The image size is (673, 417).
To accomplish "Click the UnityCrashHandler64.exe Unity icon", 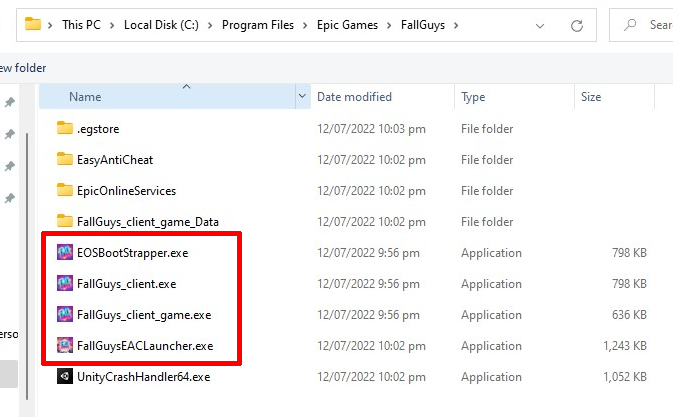I will [x=65, y=376].
